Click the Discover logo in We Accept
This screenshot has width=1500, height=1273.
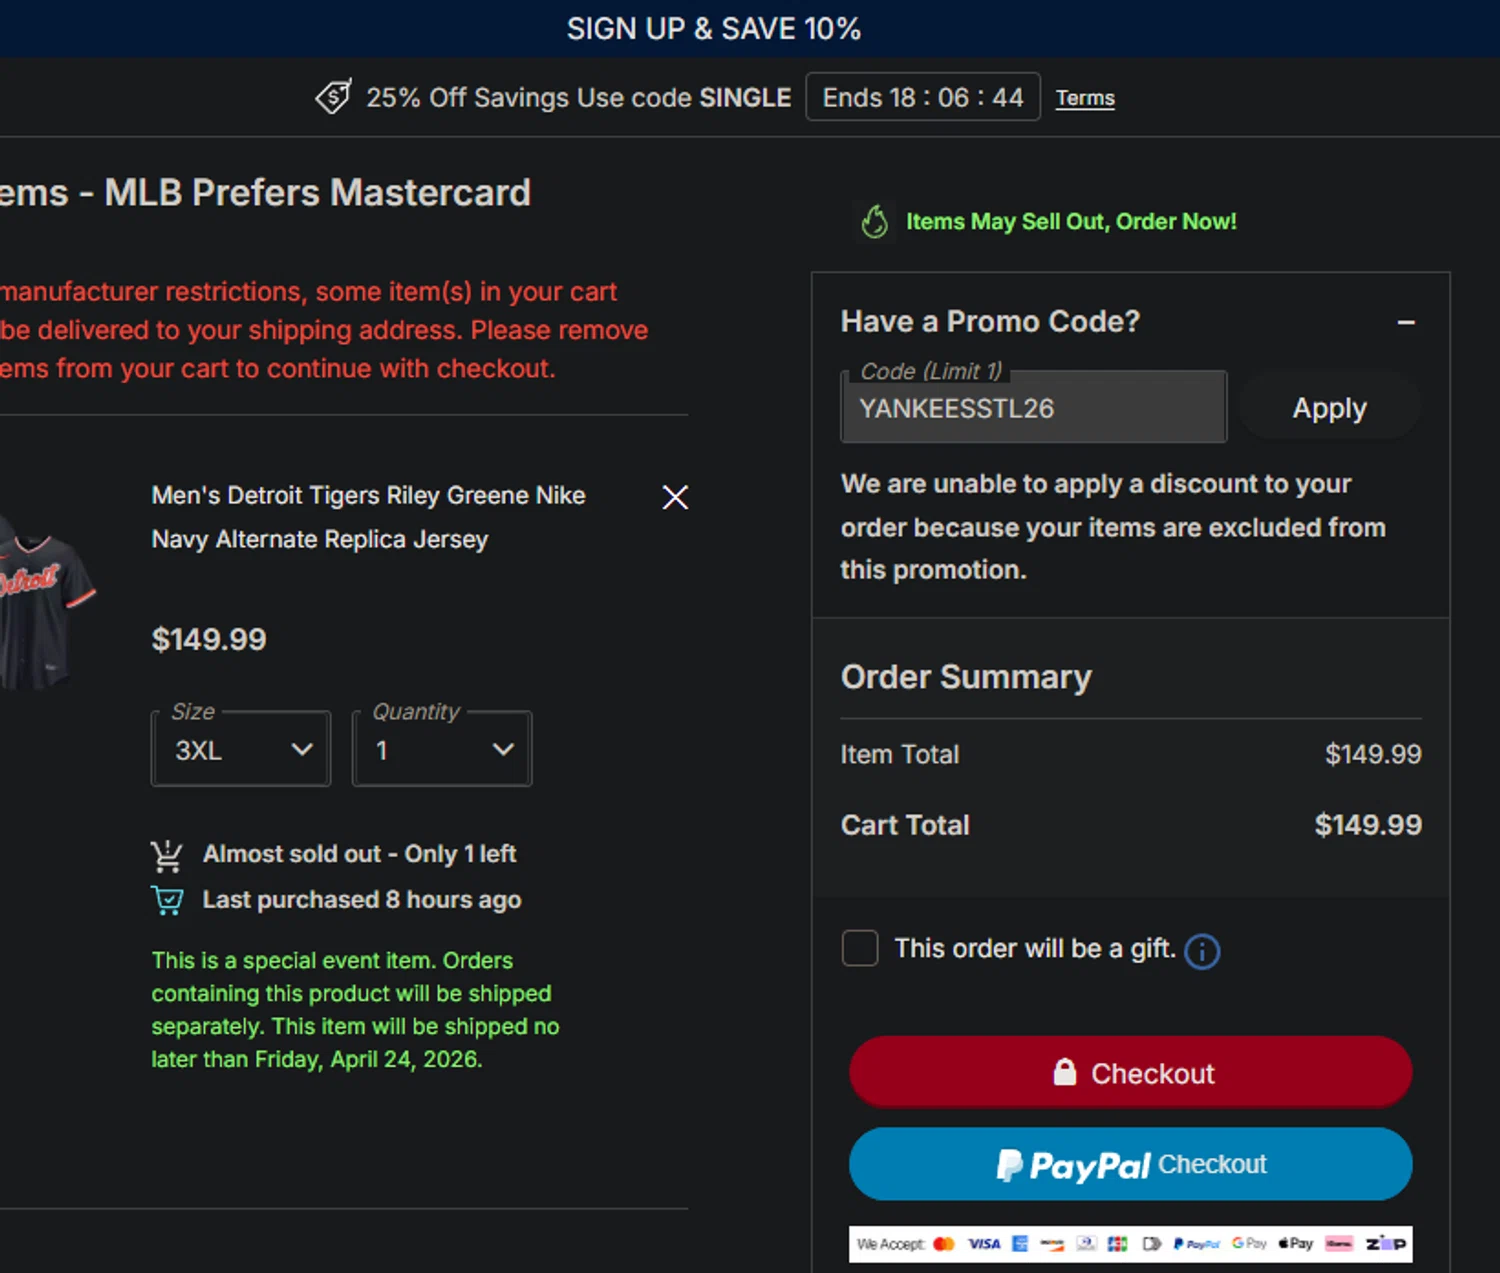(1052, 1244)
